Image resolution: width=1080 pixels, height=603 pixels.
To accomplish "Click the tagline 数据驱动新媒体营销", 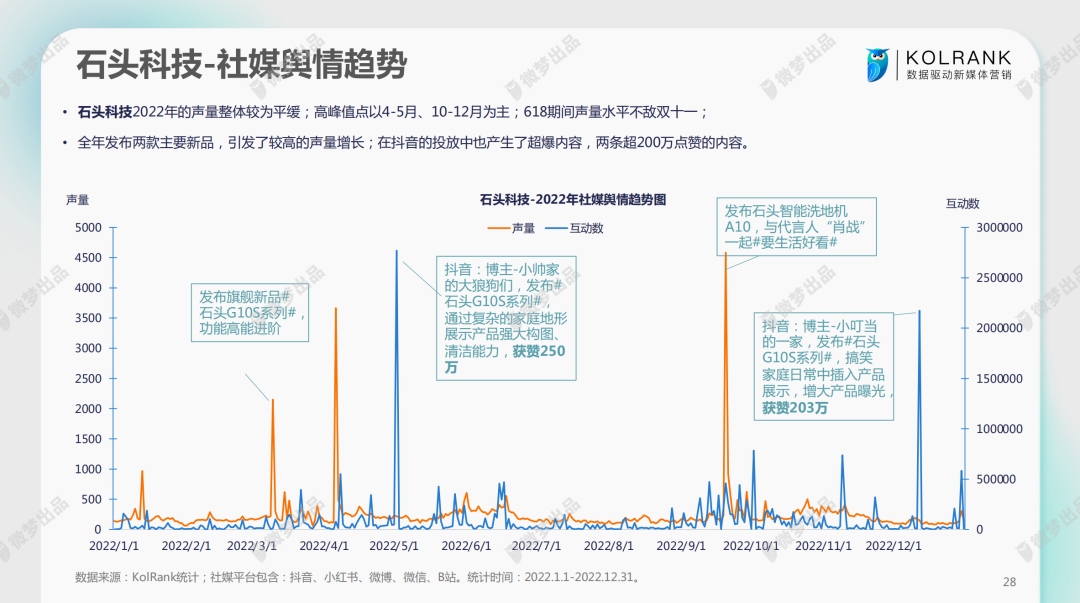I will [x=959, y=75].
